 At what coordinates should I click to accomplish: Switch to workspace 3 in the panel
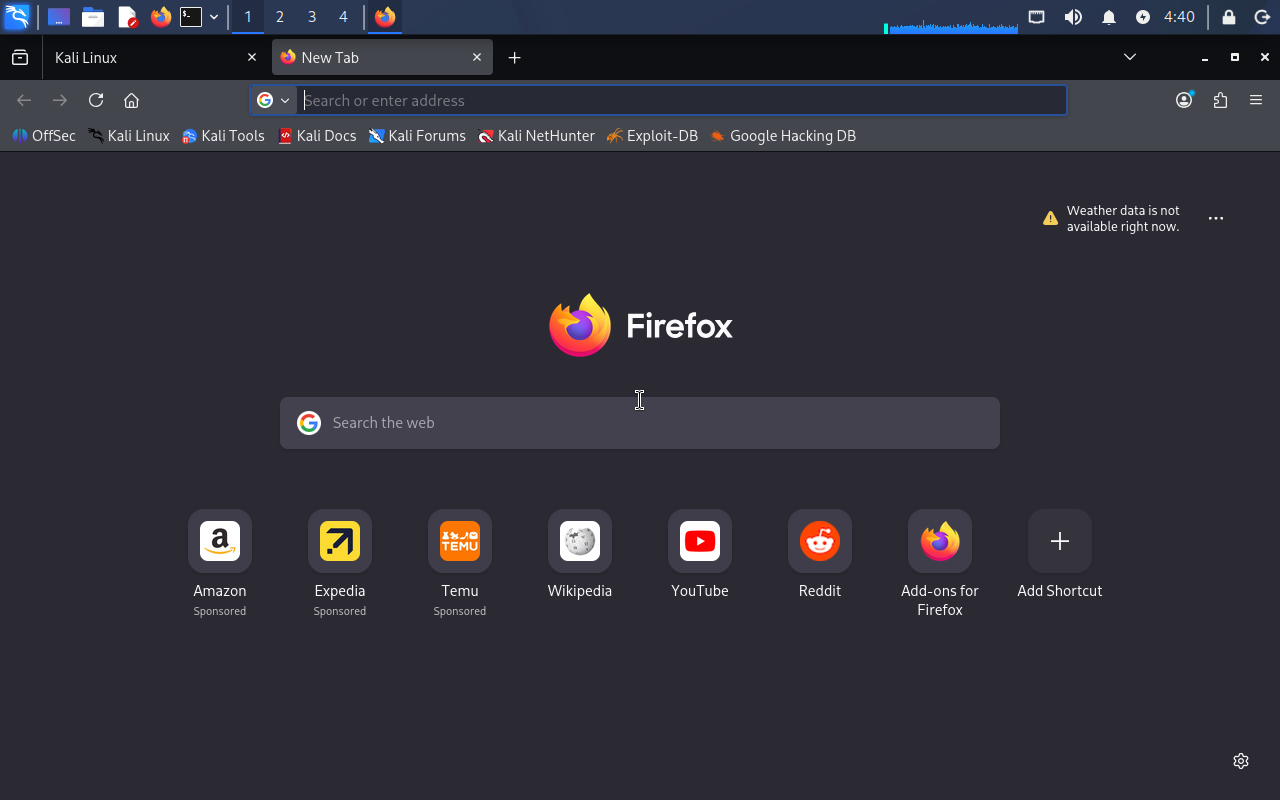312,17
